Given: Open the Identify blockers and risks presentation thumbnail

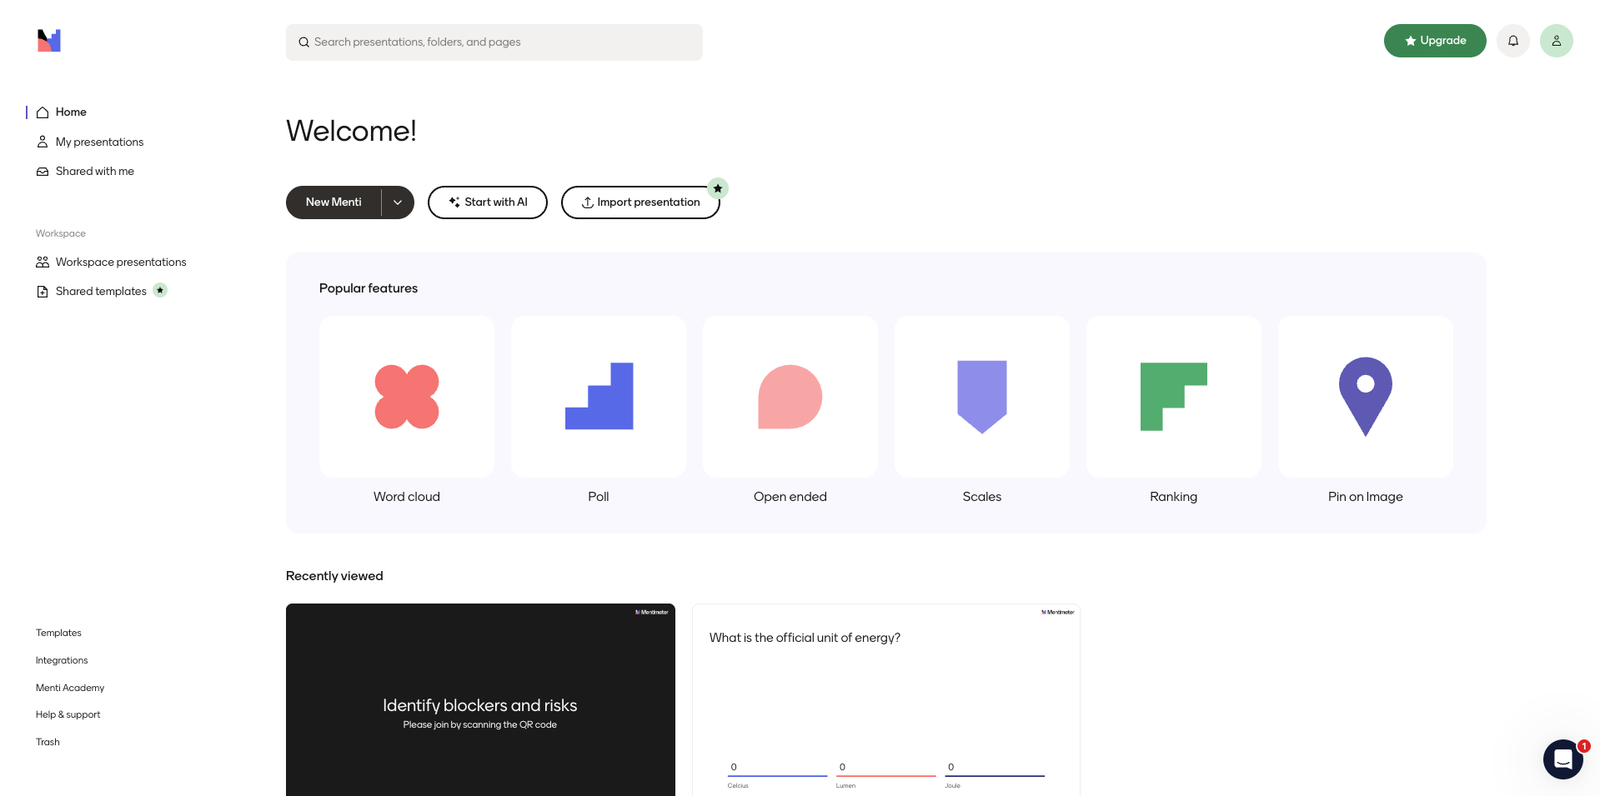Looking at the screenshot, I should coord(480,700).
